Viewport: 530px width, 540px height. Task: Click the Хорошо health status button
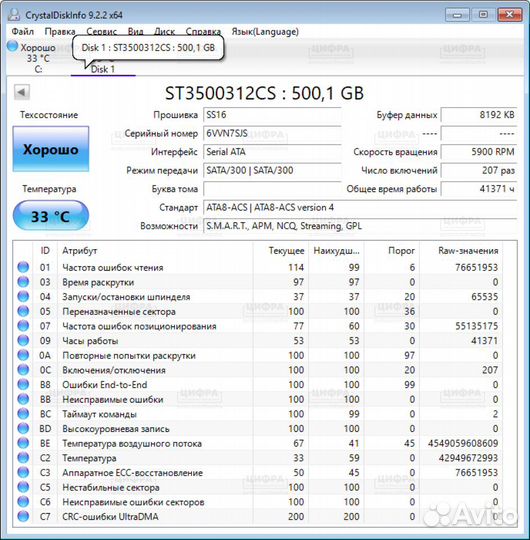pos(51,149)
